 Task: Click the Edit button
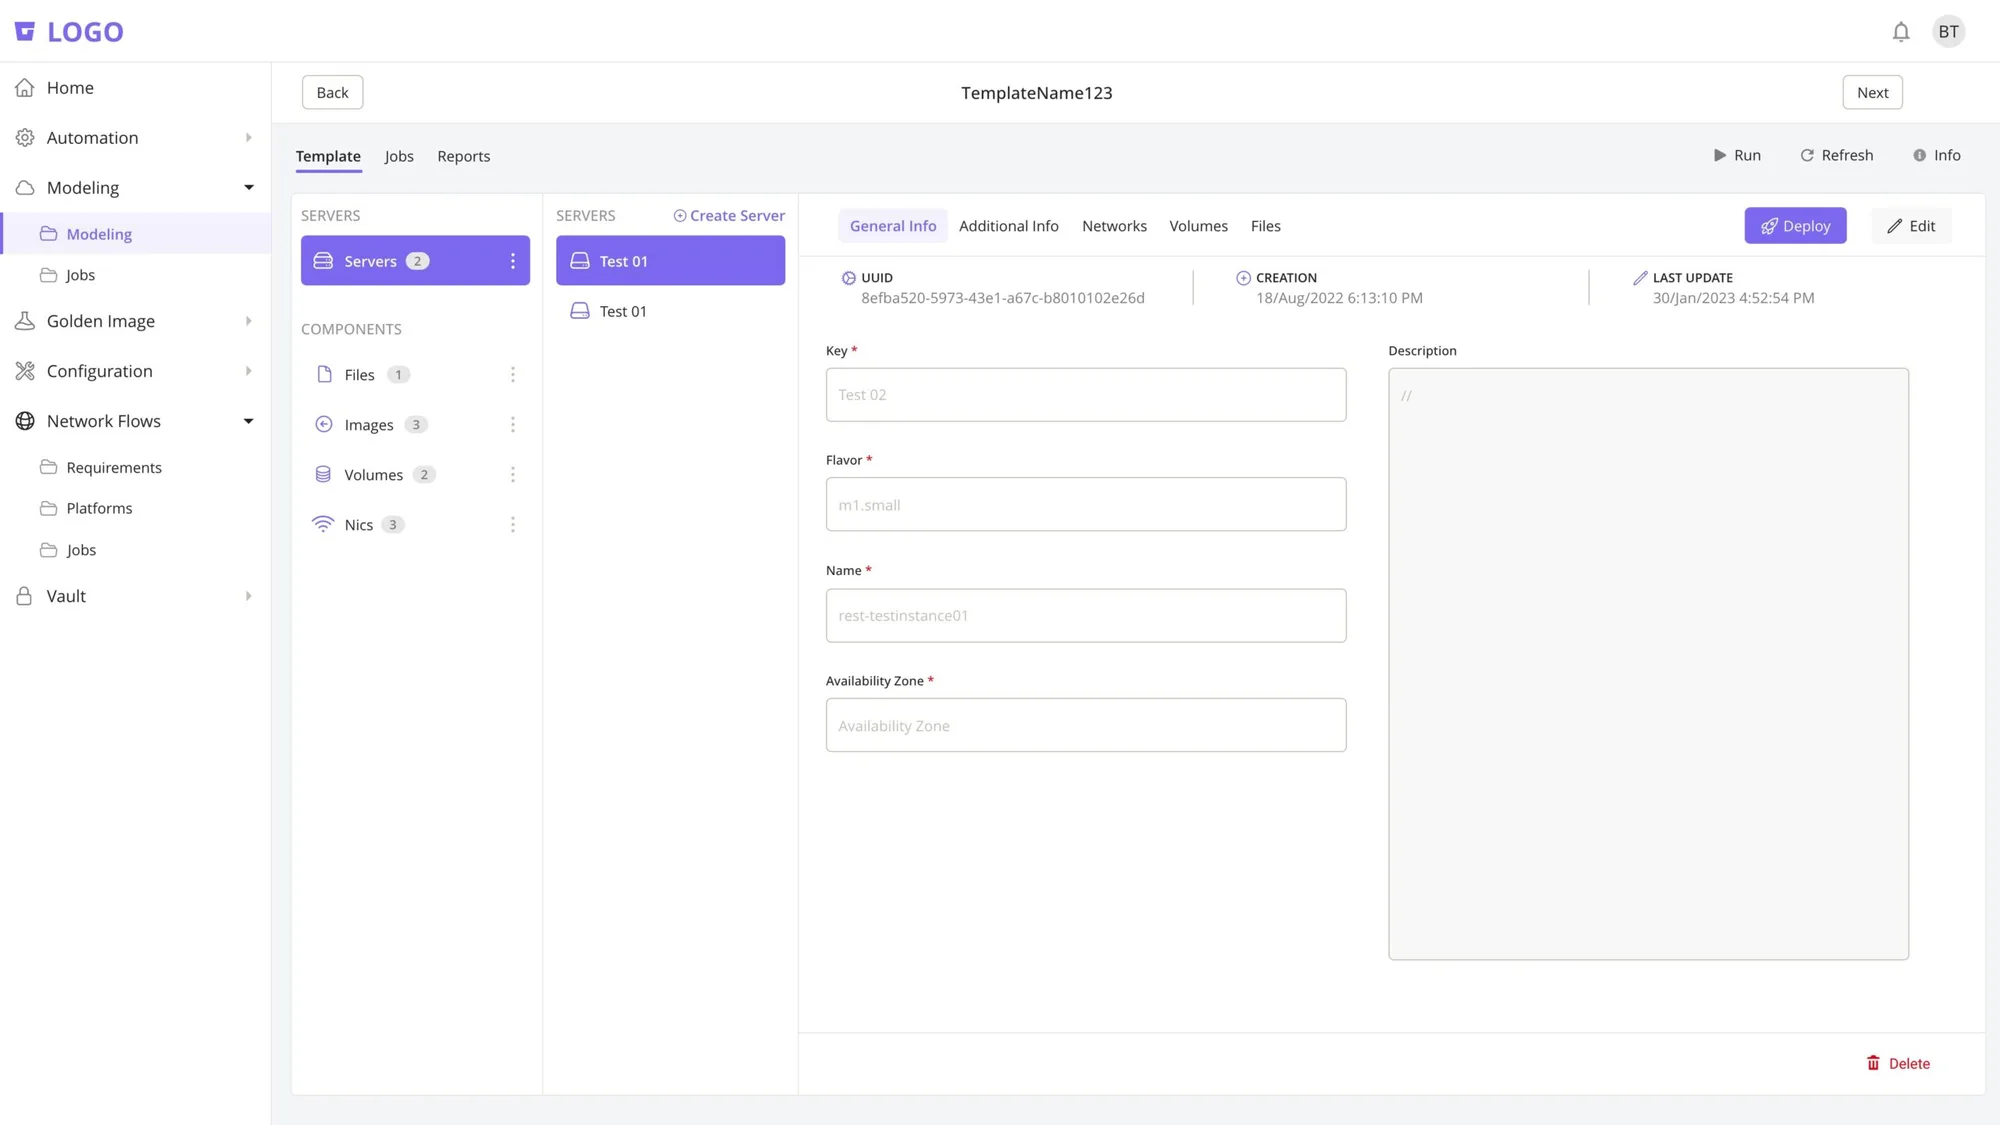point(1910,226)
